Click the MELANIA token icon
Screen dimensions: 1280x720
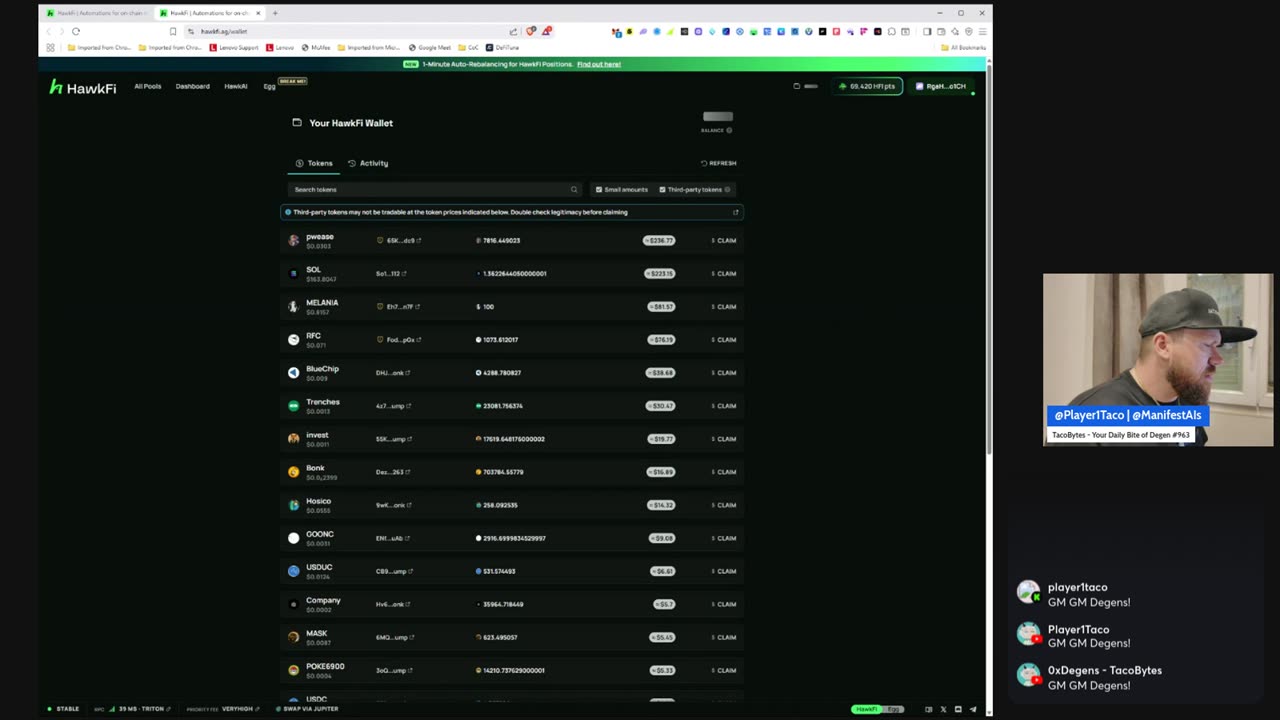293,306
